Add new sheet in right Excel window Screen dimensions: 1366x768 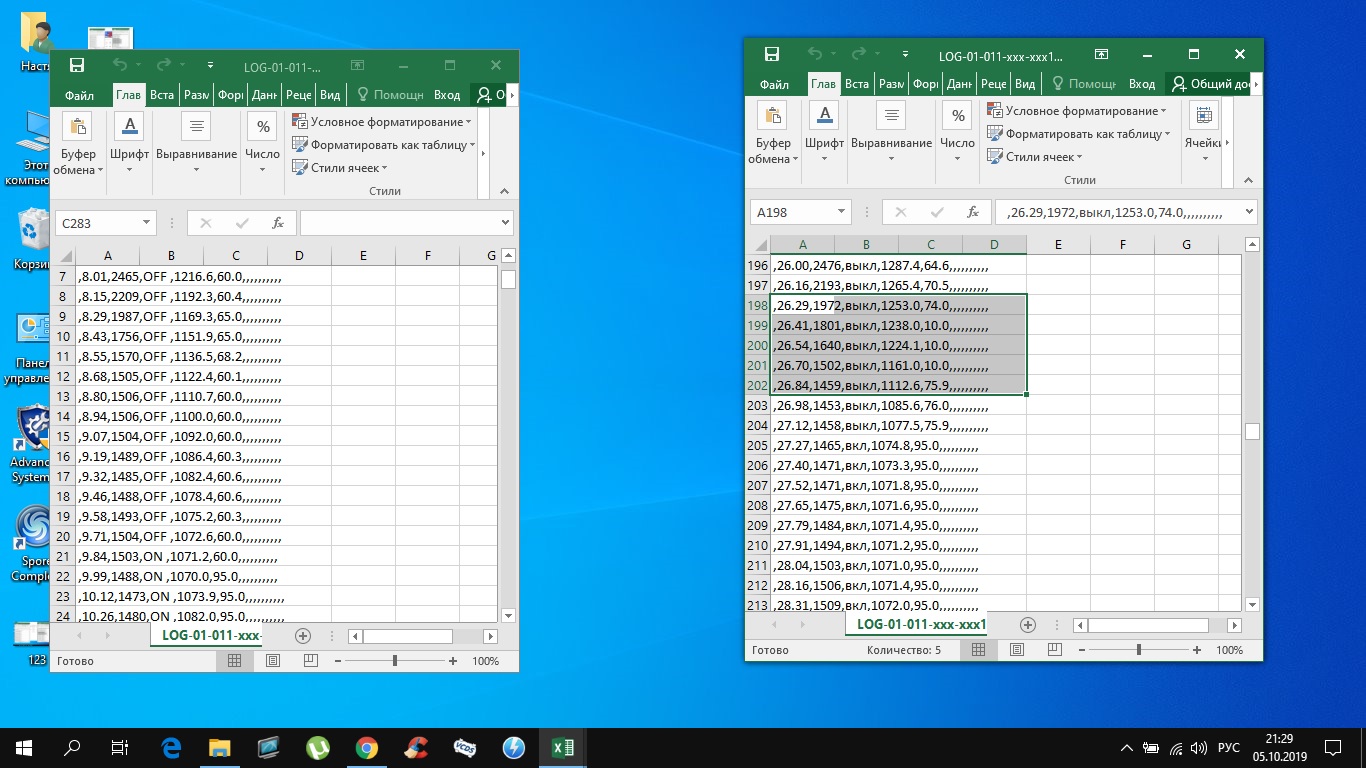click(x=1027, y=624)
